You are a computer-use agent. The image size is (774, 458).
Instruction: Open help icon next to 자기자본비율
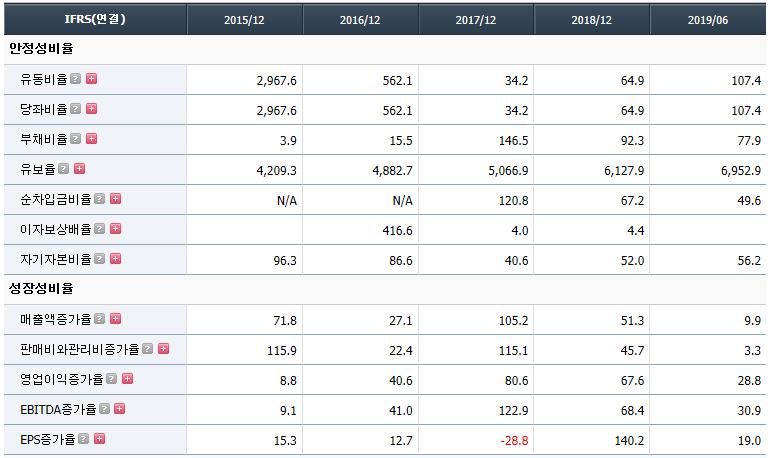click(100, 259)
